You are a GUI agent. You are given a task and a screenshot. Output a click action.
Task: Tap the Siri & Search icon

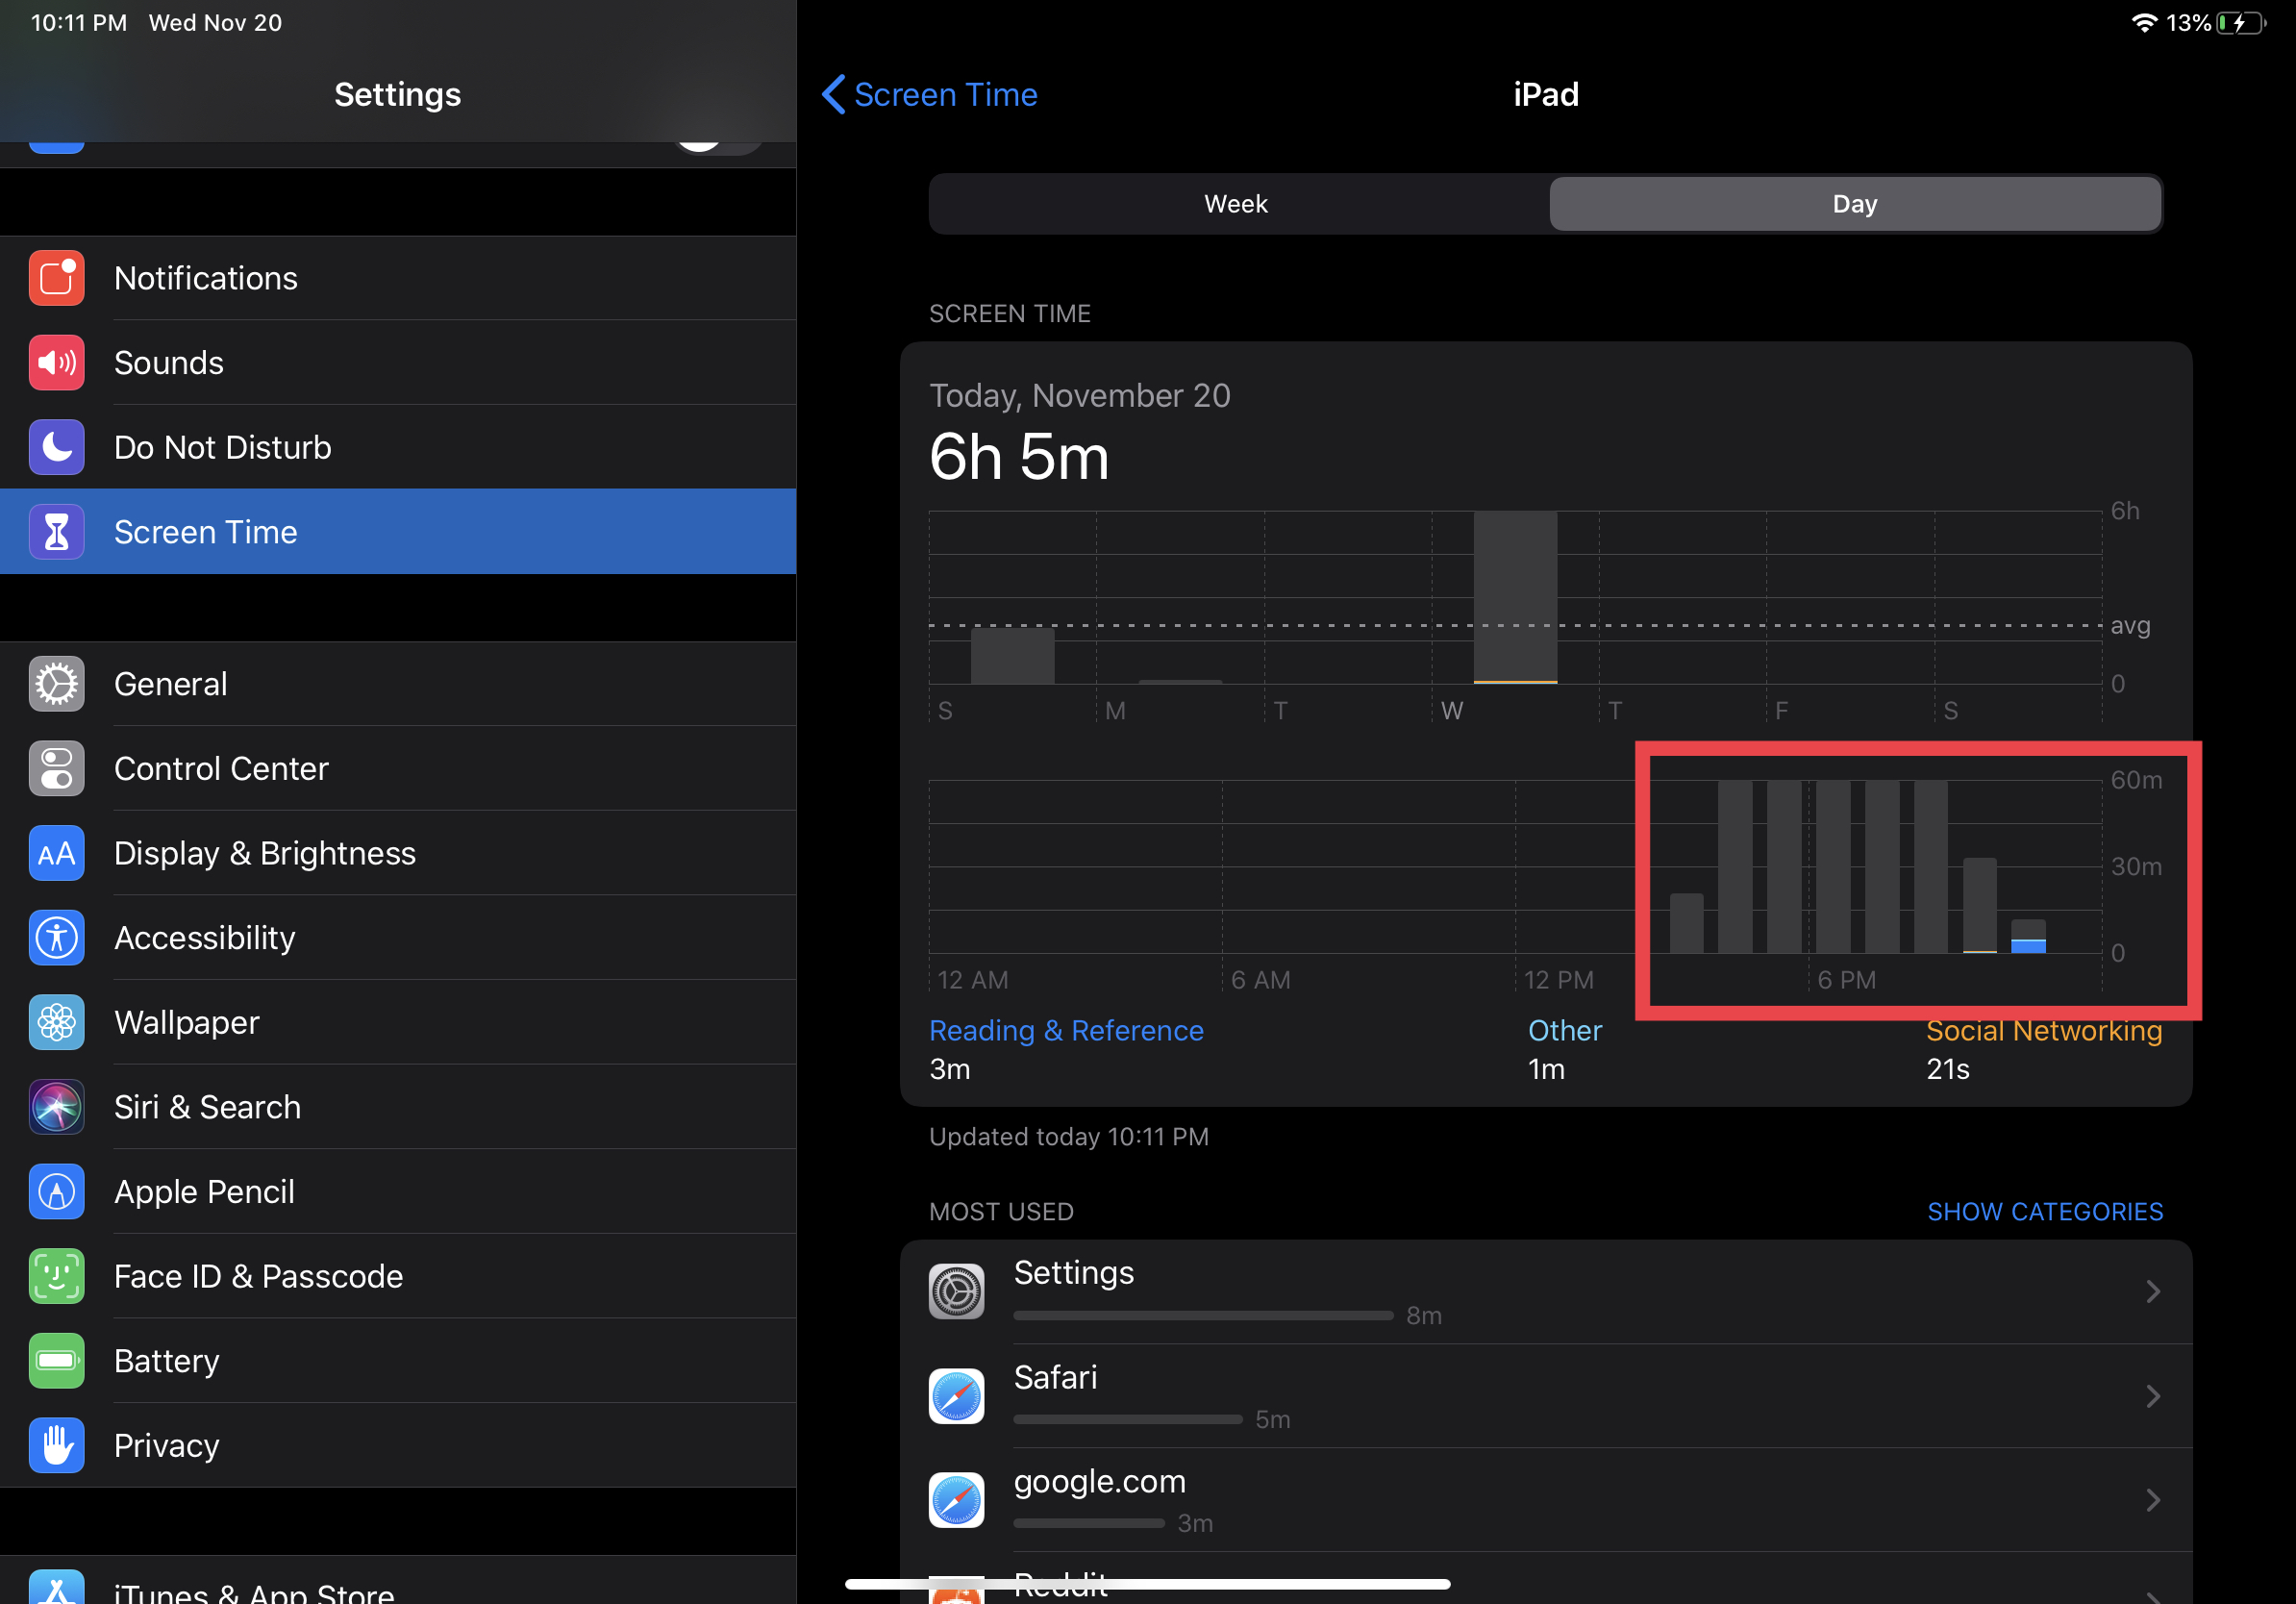tap(56, 1107)
